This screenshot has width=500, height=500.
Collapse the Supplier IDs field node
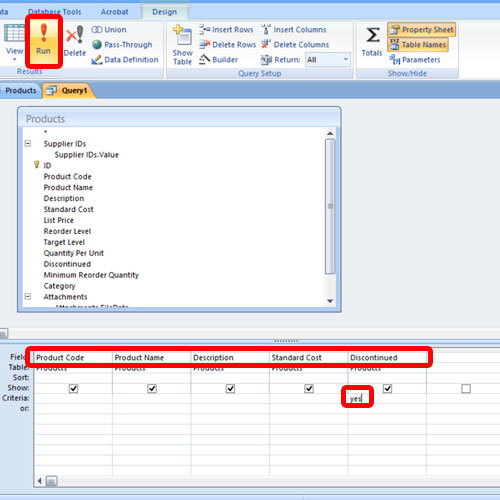click(28, 143)
